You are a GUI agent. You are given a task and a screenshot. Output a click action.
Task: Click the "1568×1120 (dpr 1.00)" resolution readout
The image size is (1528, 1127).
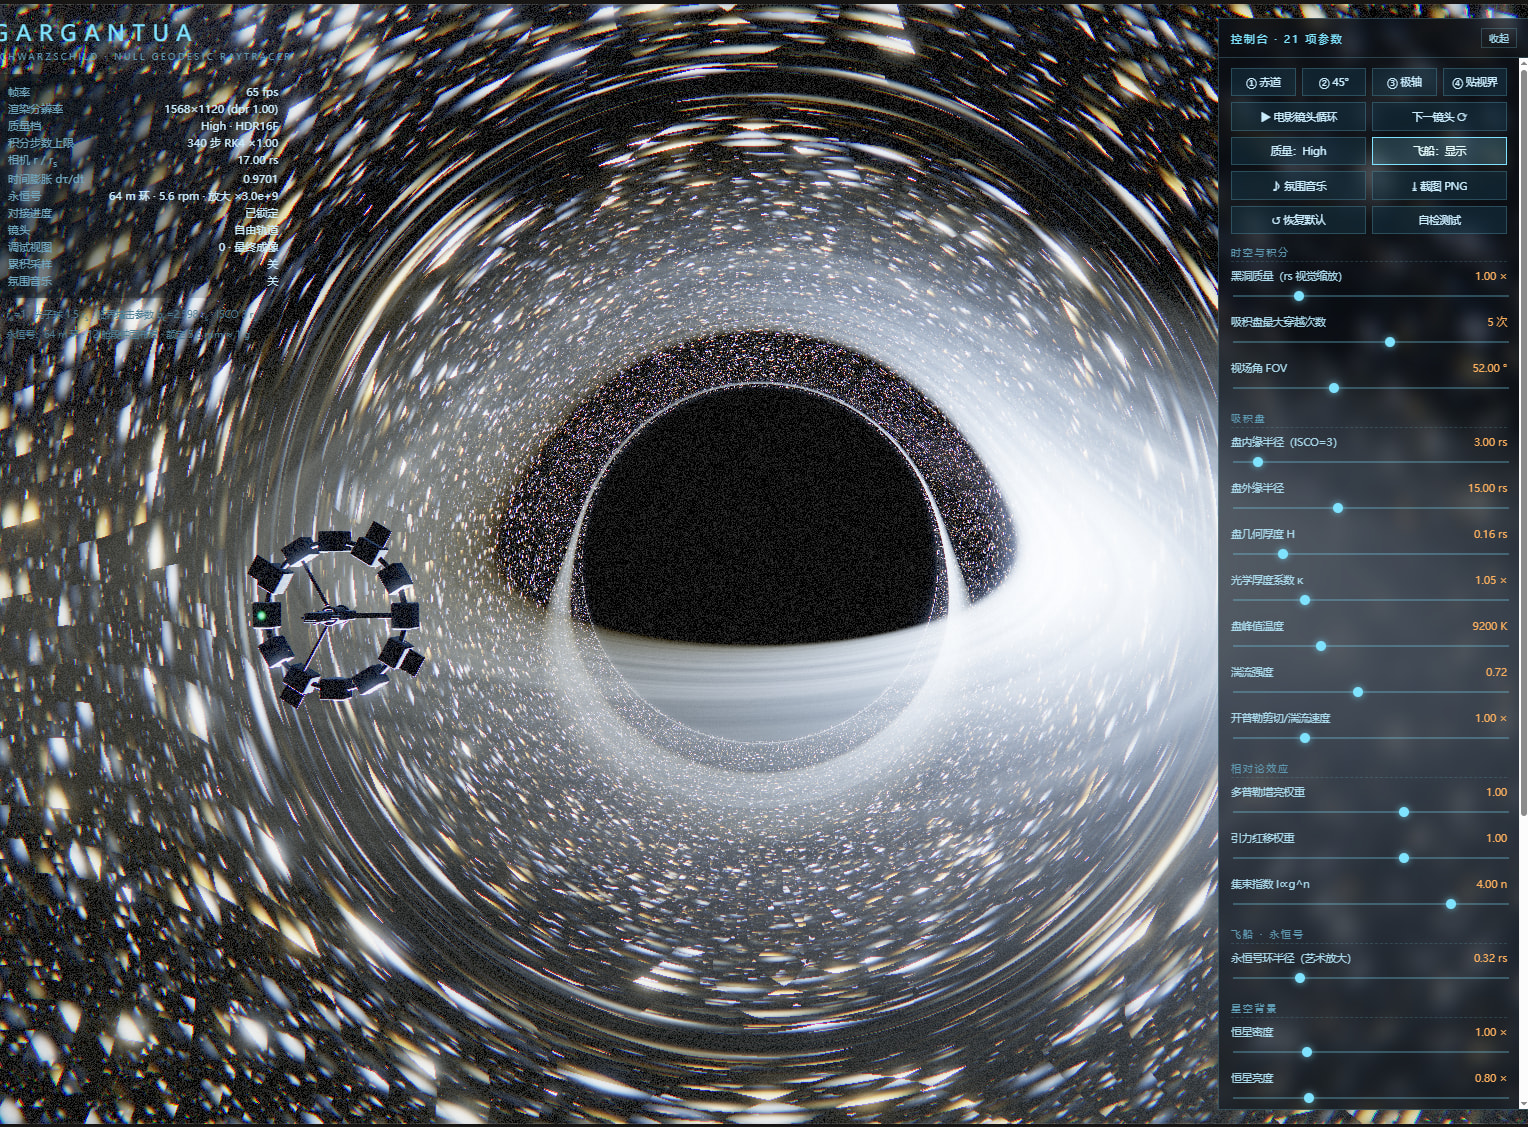pyautogui.click(x=221, y=109)
